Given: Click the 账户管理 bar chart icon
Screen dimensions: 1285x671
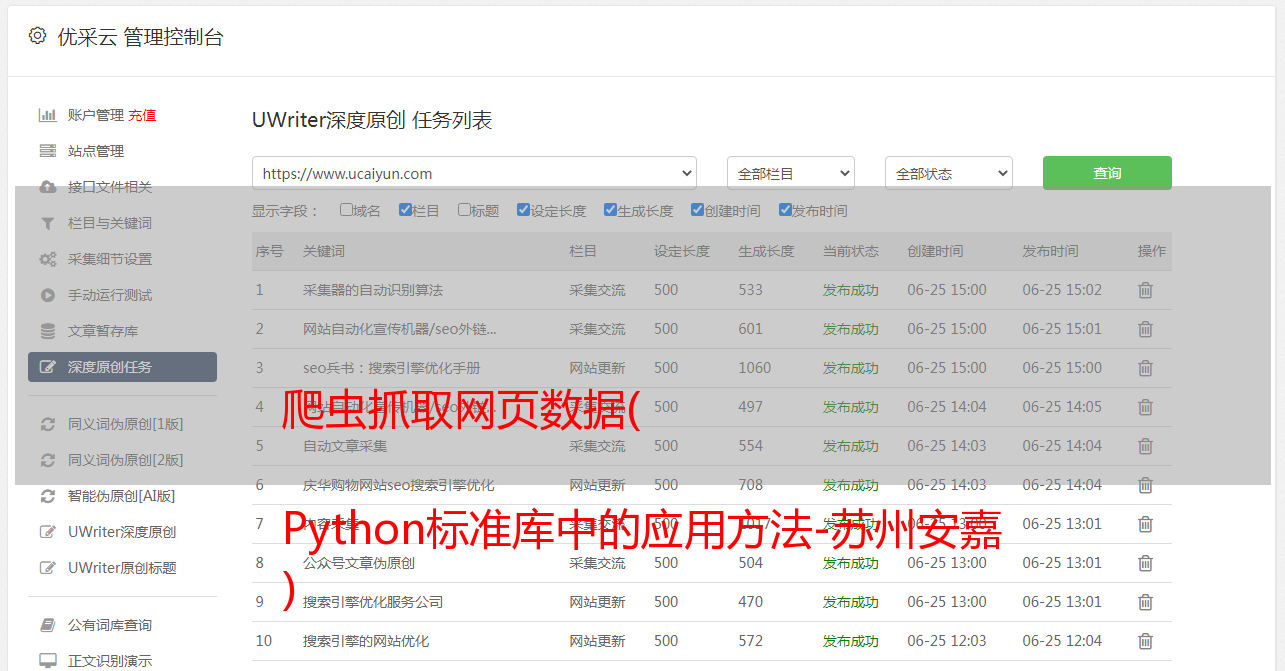Looking at the screenshot, I should click(x=47, y=115).
